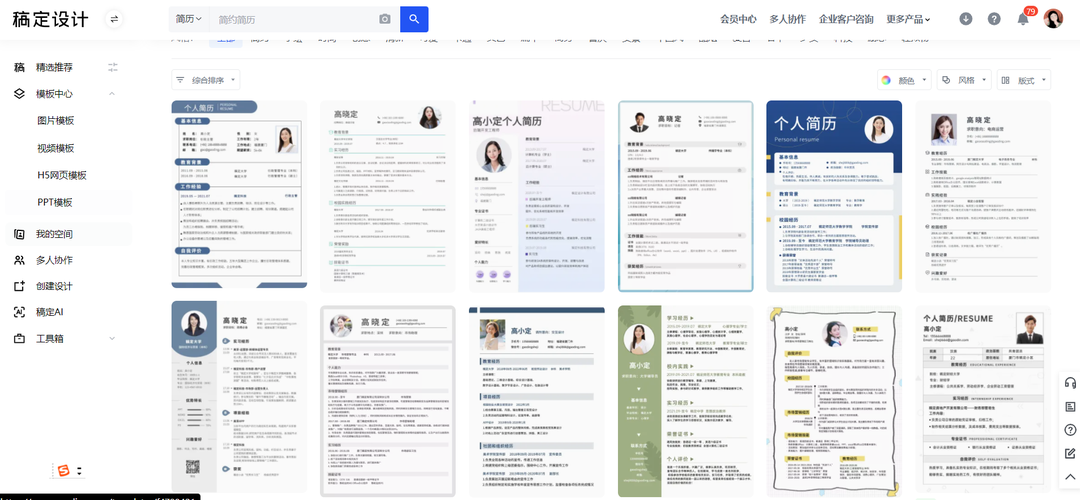The image size is (1080, 500).
Task: Select 视频模板 in sidebar
Action: click(x=56, y=148)
